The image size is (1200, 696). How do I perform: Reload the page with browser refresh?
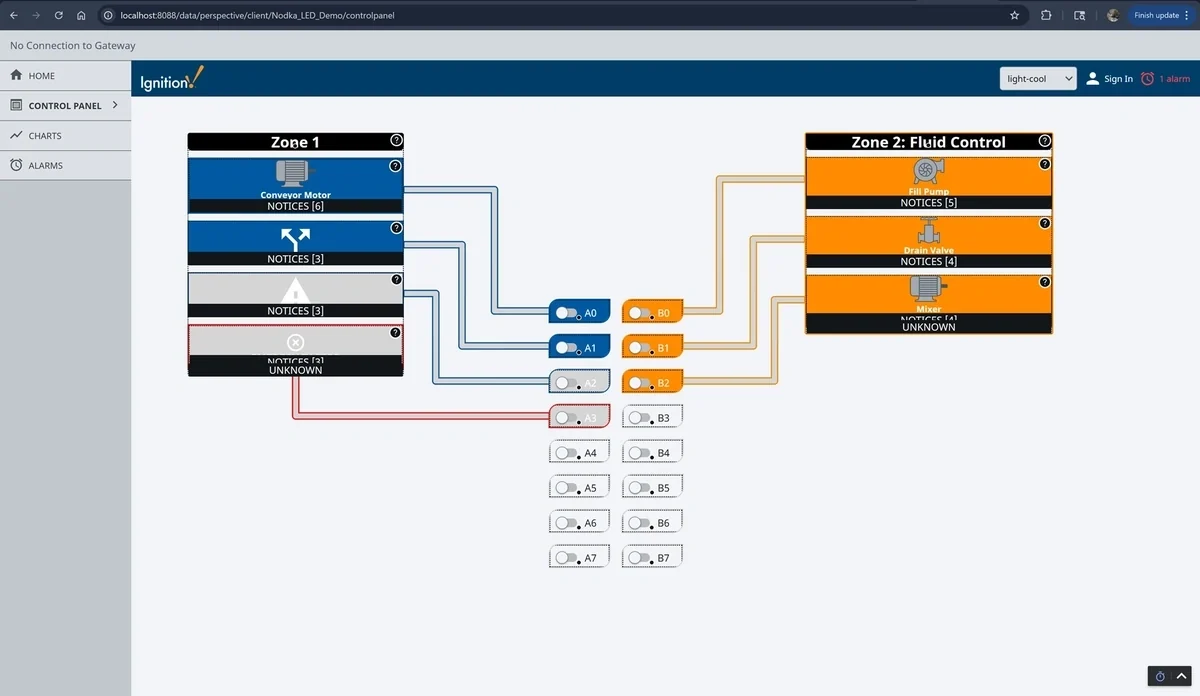pos(59,15)
